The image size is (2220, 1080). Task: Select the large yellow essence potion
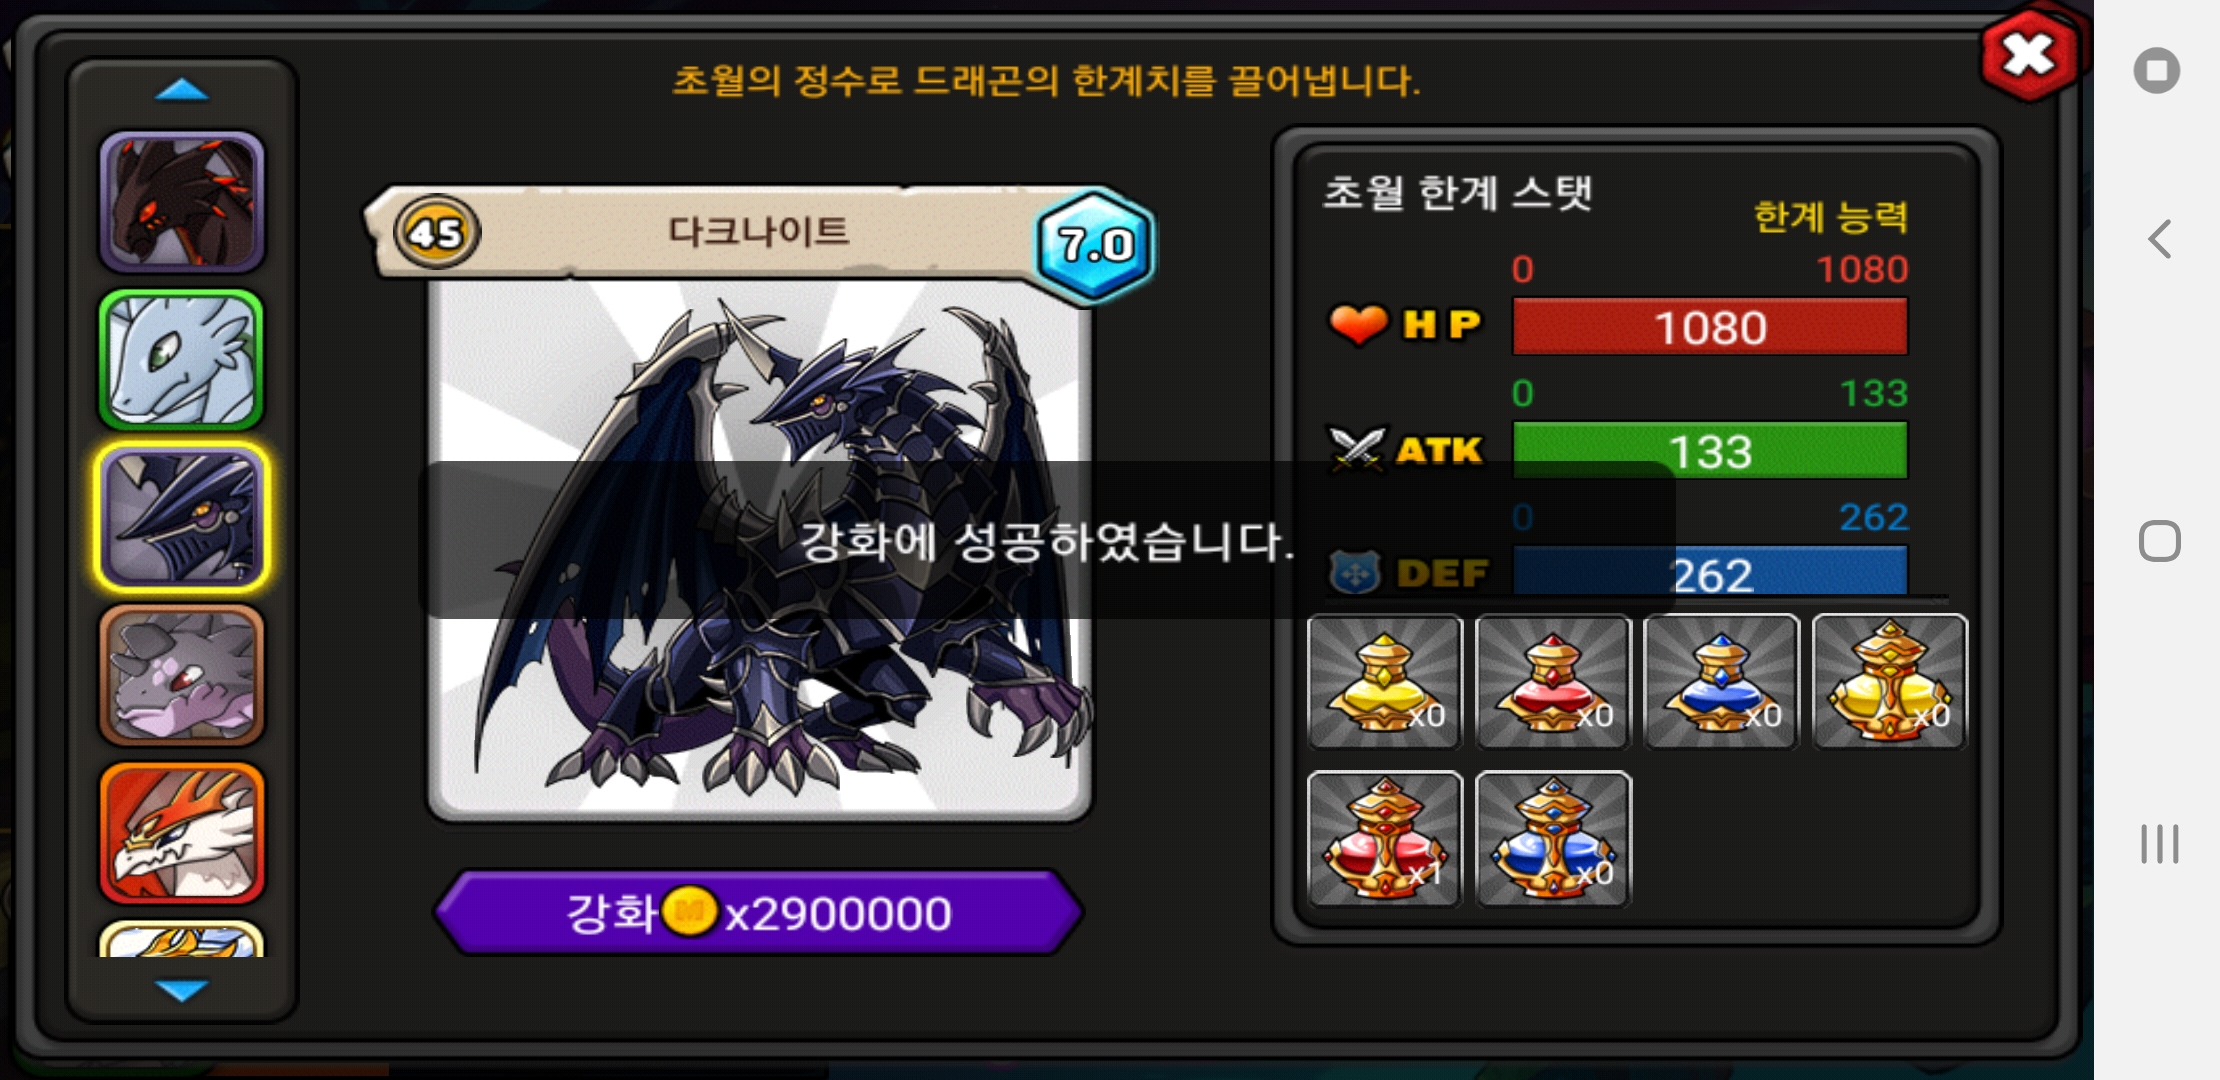pyautogui.click(x=1890, y=682)
